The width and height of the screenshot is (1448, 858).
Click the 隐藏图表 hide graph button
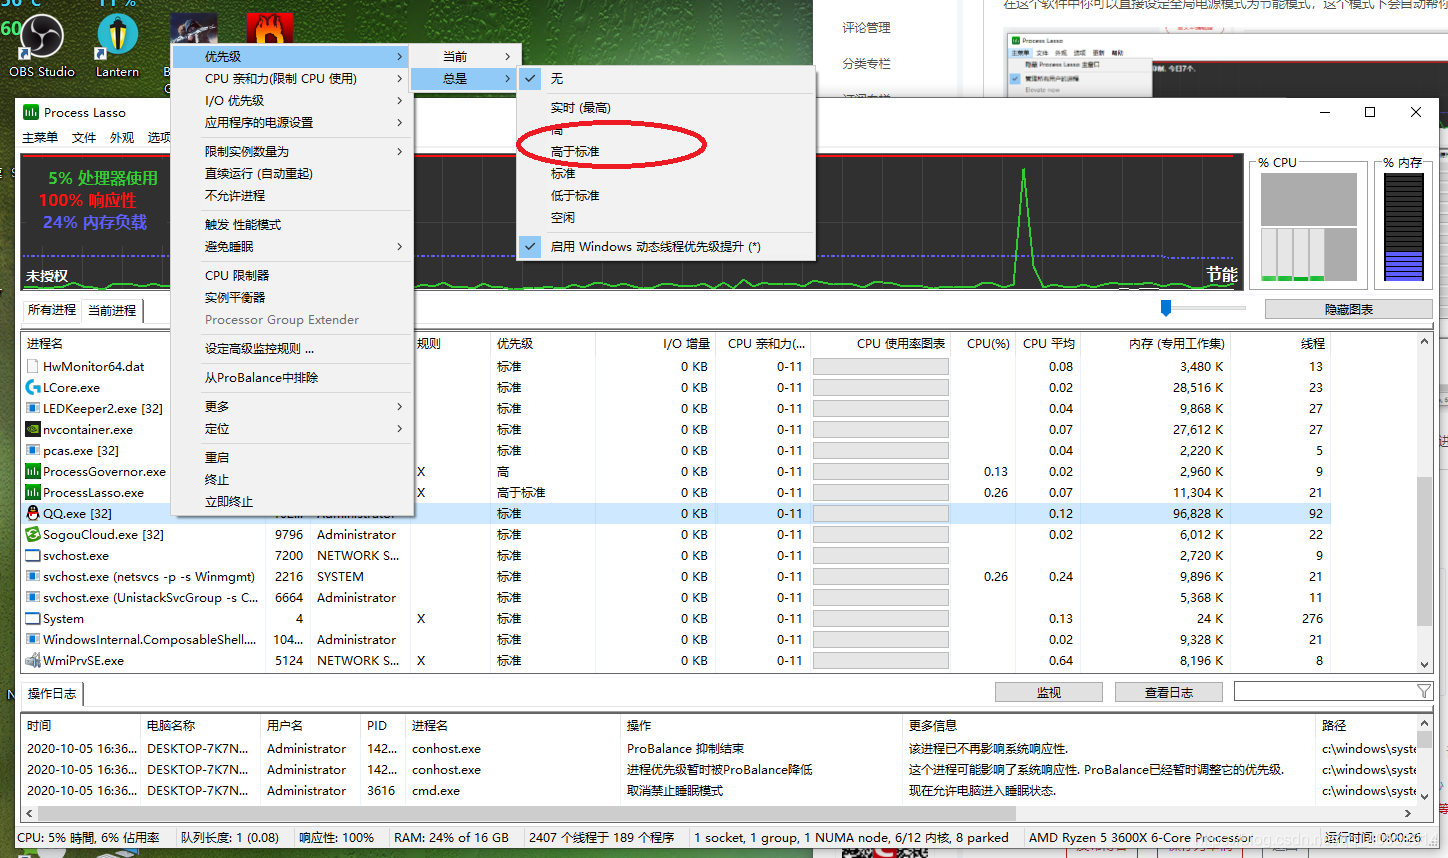click(x=1348, y=310)
